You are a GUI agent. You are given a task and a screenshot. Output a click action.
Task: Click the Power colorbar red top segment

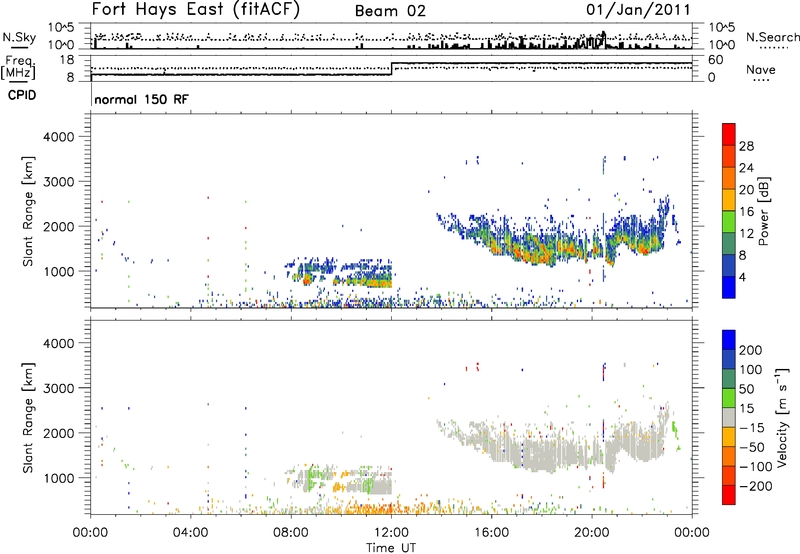(729, 134)
